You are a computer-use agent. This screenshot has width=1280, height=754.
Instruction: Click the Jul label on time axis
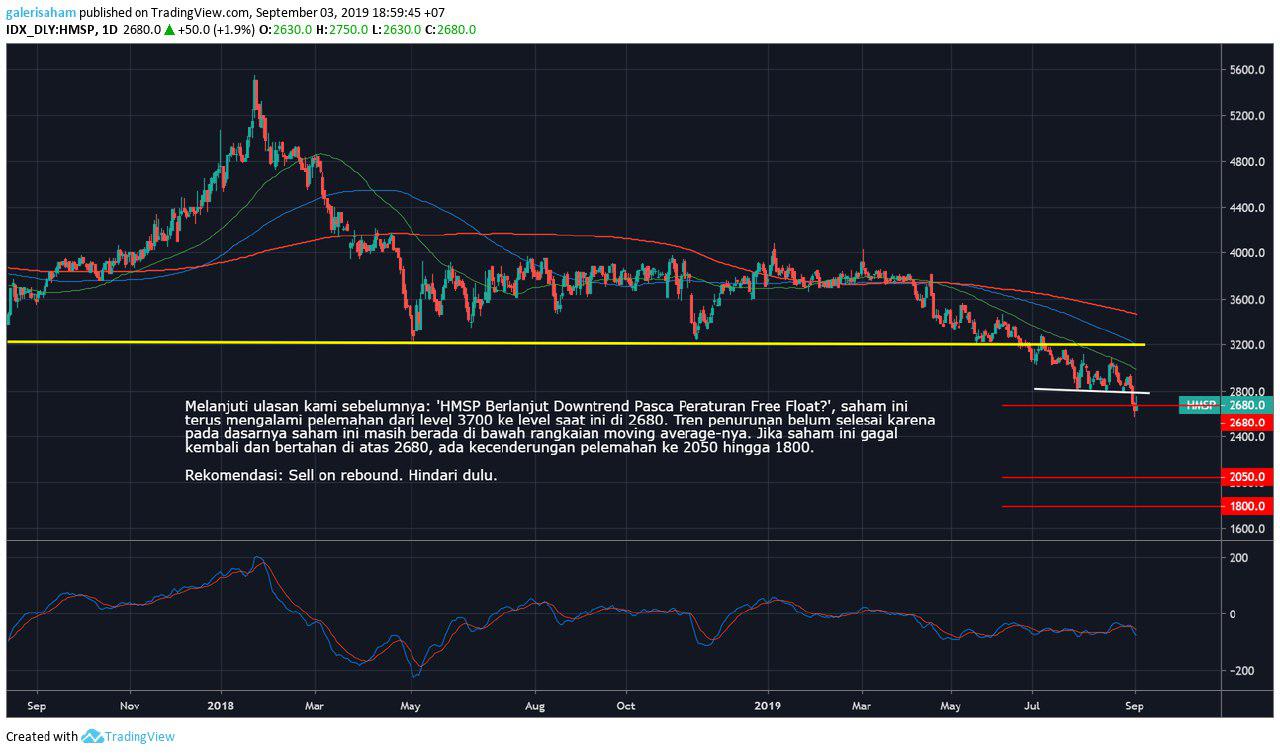tap(1032, 705)
